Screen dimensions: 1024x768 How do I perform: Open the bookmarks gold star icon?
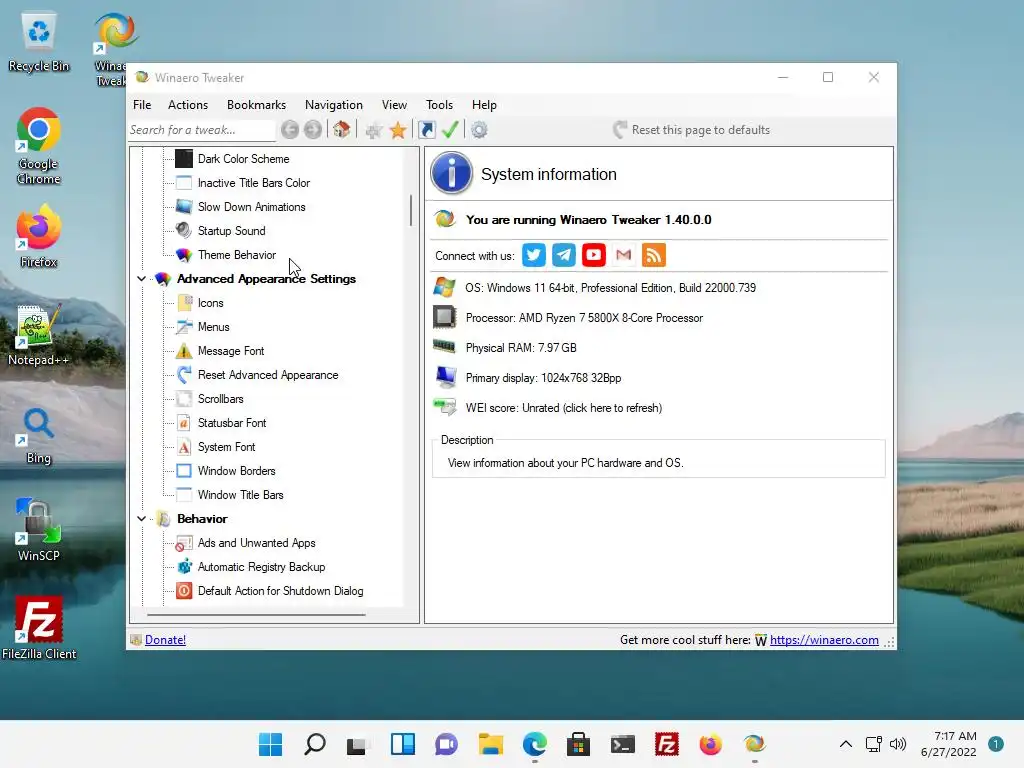[398, 130]
